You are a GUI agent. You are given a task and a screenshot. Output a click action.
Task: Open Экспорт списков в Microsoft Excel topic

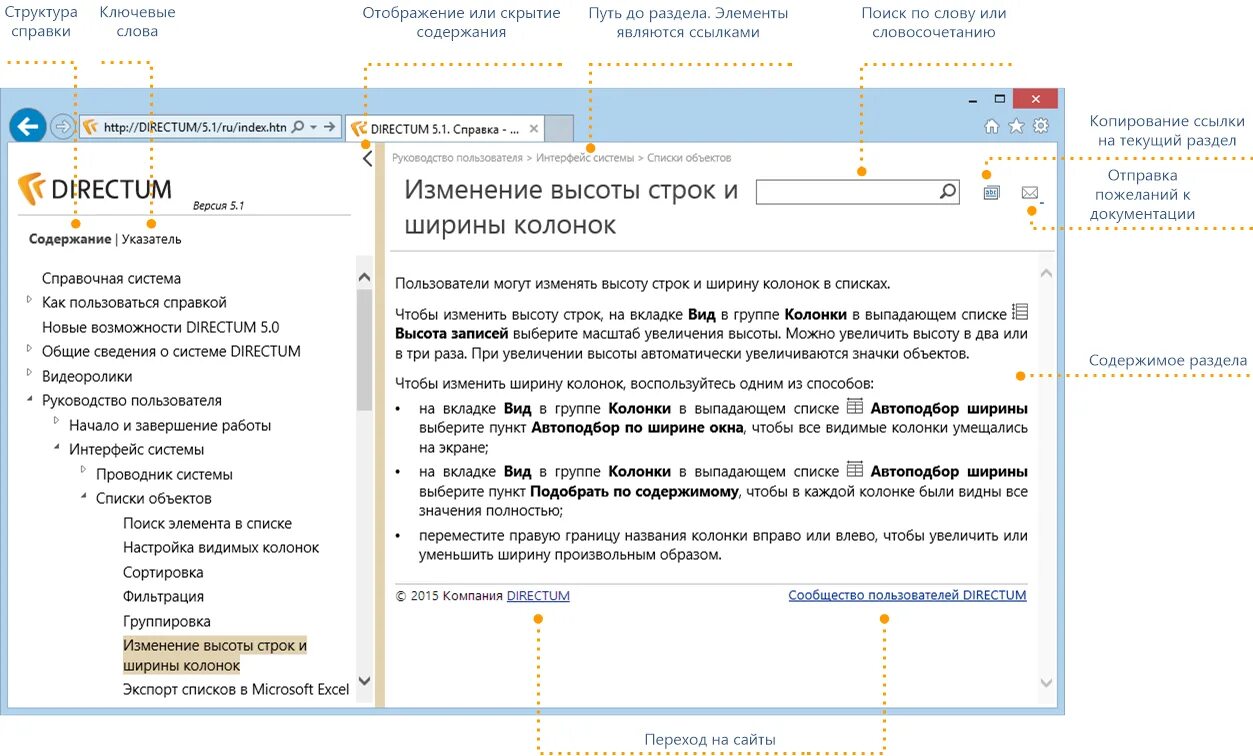(236, 689)
